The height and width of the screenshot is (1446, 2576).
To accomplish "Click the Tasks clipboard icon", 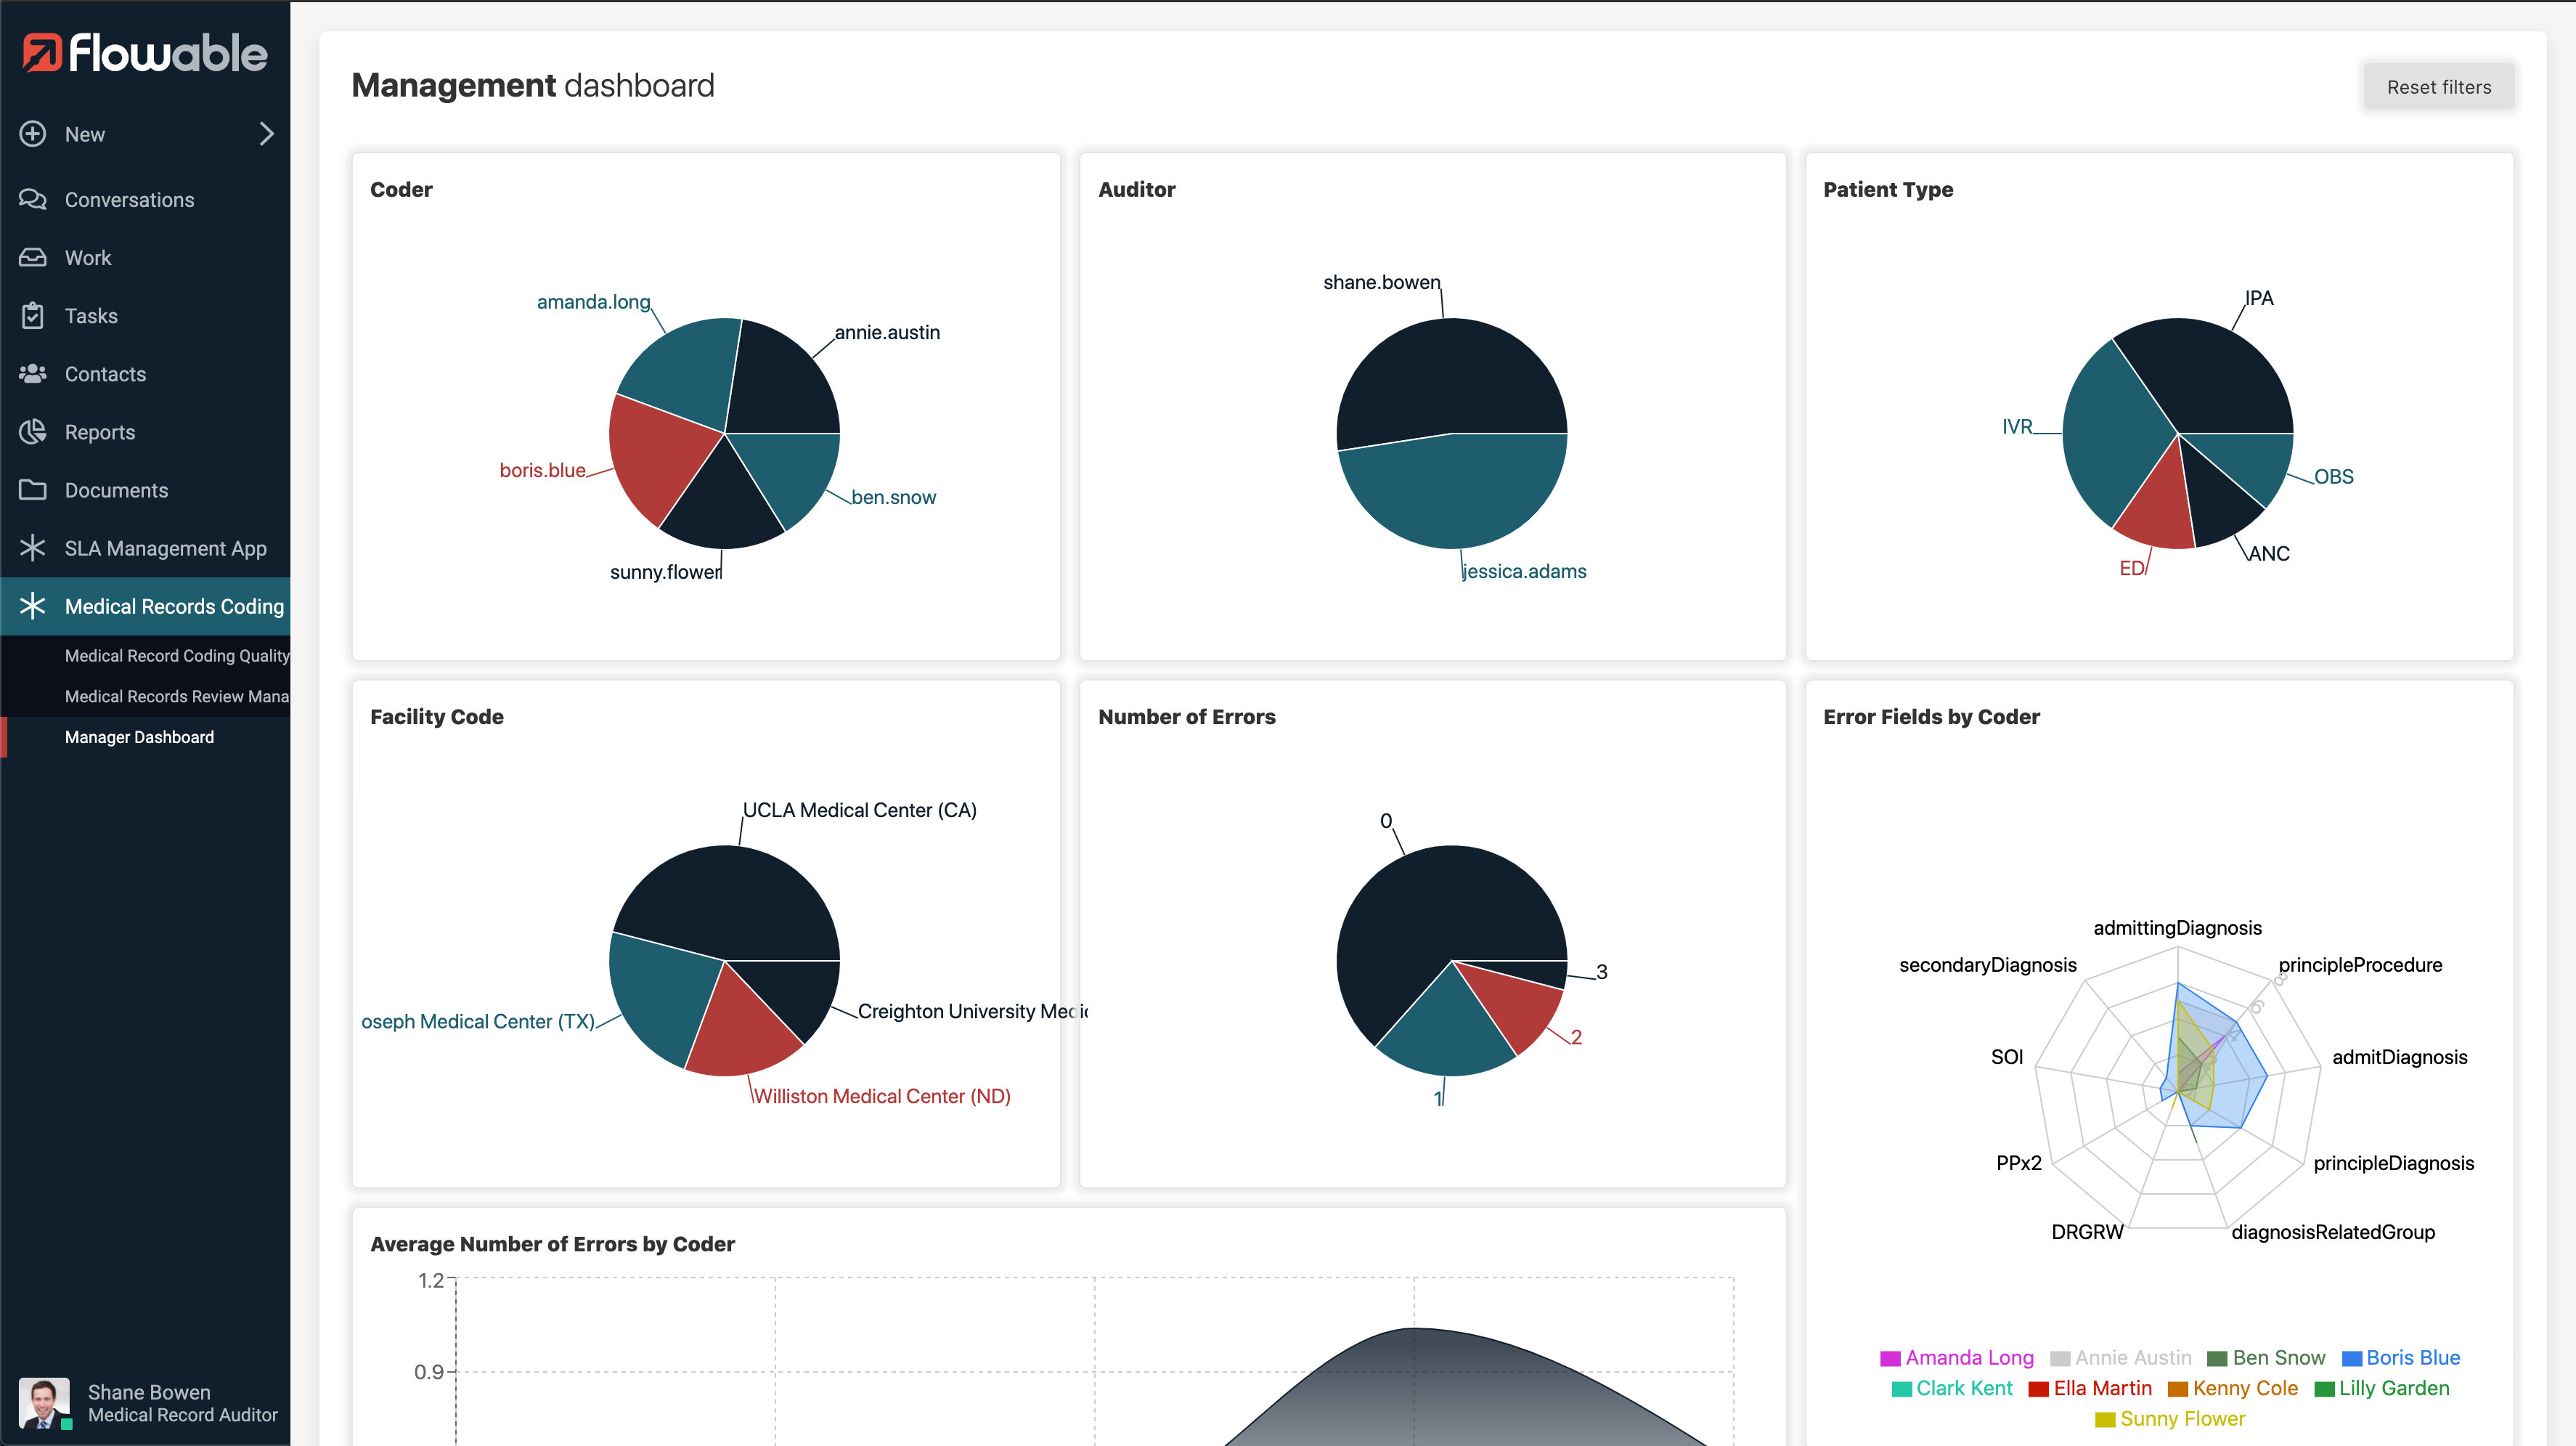I will 33,315.
